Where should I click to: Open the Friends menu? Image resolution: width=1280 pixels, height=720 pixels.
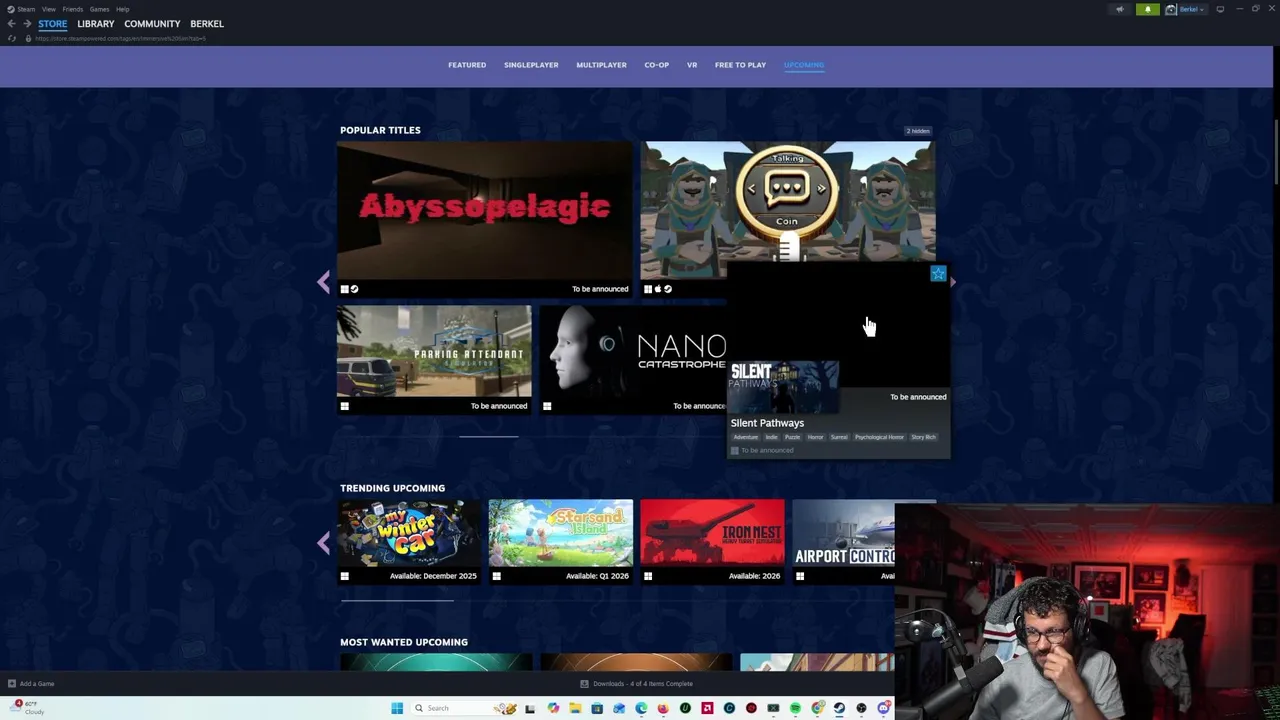pos(72,9)
